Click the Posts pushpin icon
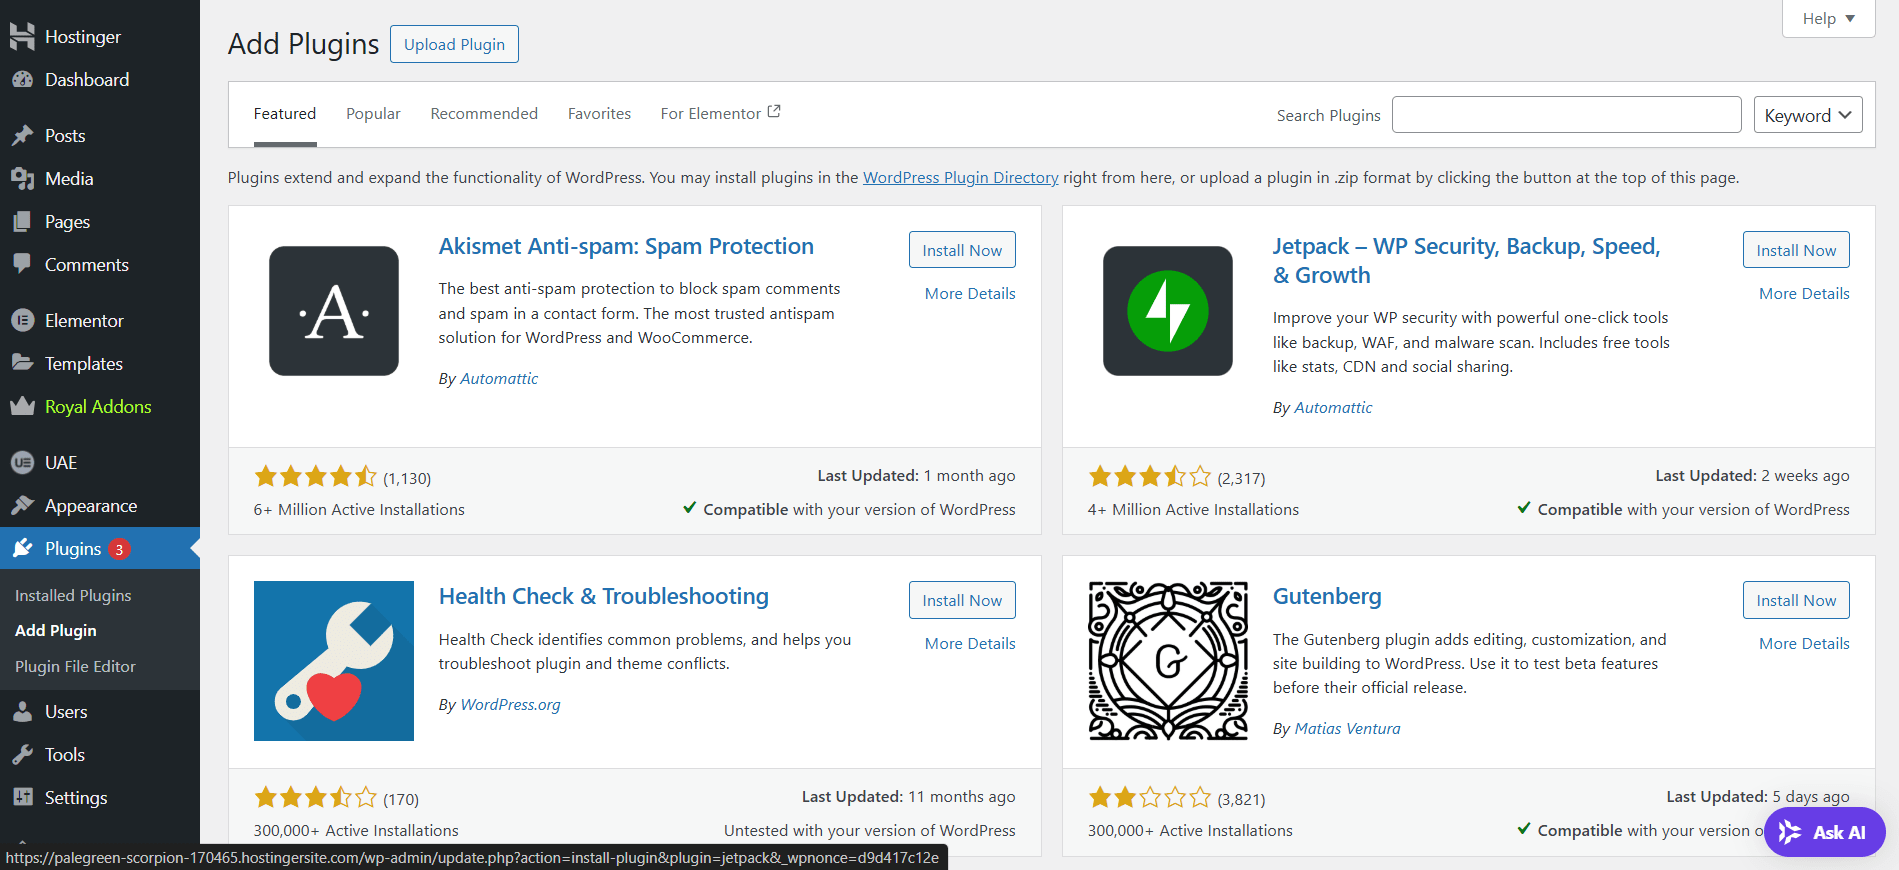 22,136
